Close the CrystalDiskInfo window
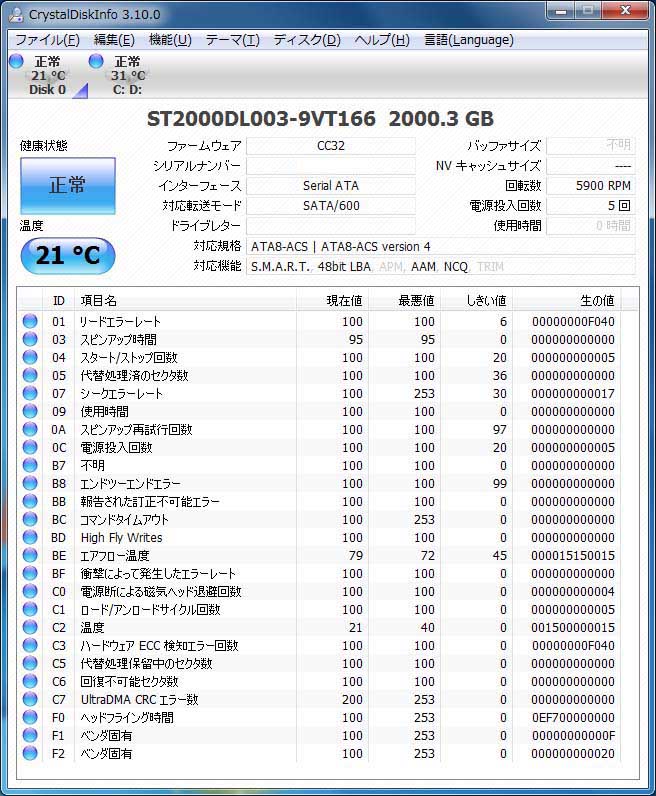656x796 pixels. (x=626, y=11)
